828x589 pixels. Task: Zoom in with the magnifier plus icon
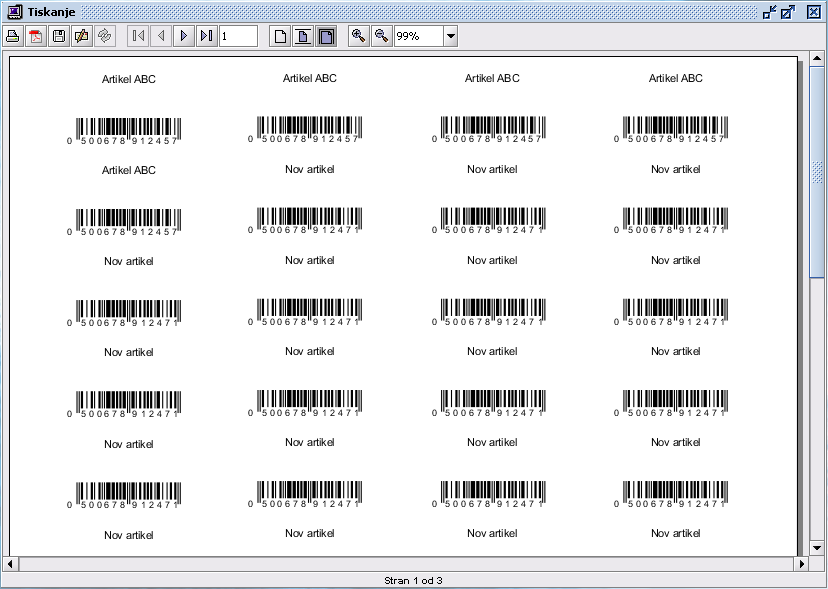tap(358, 36)
